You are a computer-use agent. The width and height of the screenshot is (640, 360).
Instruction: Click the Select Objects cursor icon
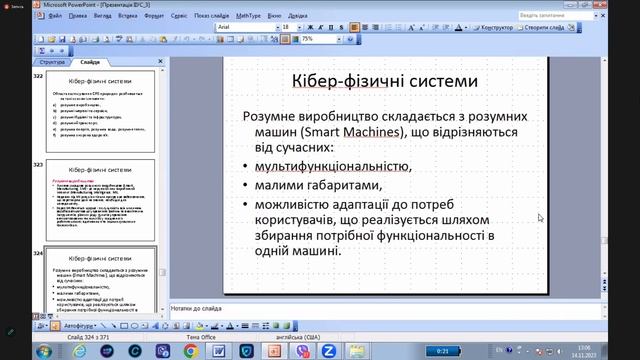55,326
